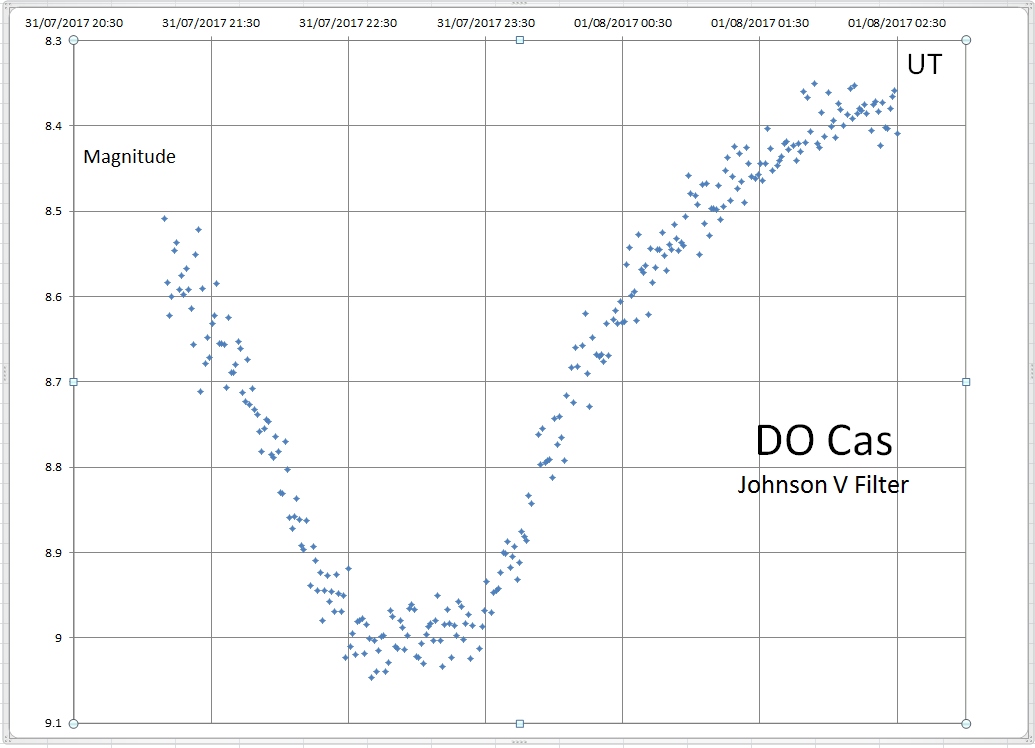Click the 8.4 magnitude axis value

click(53, 126)
